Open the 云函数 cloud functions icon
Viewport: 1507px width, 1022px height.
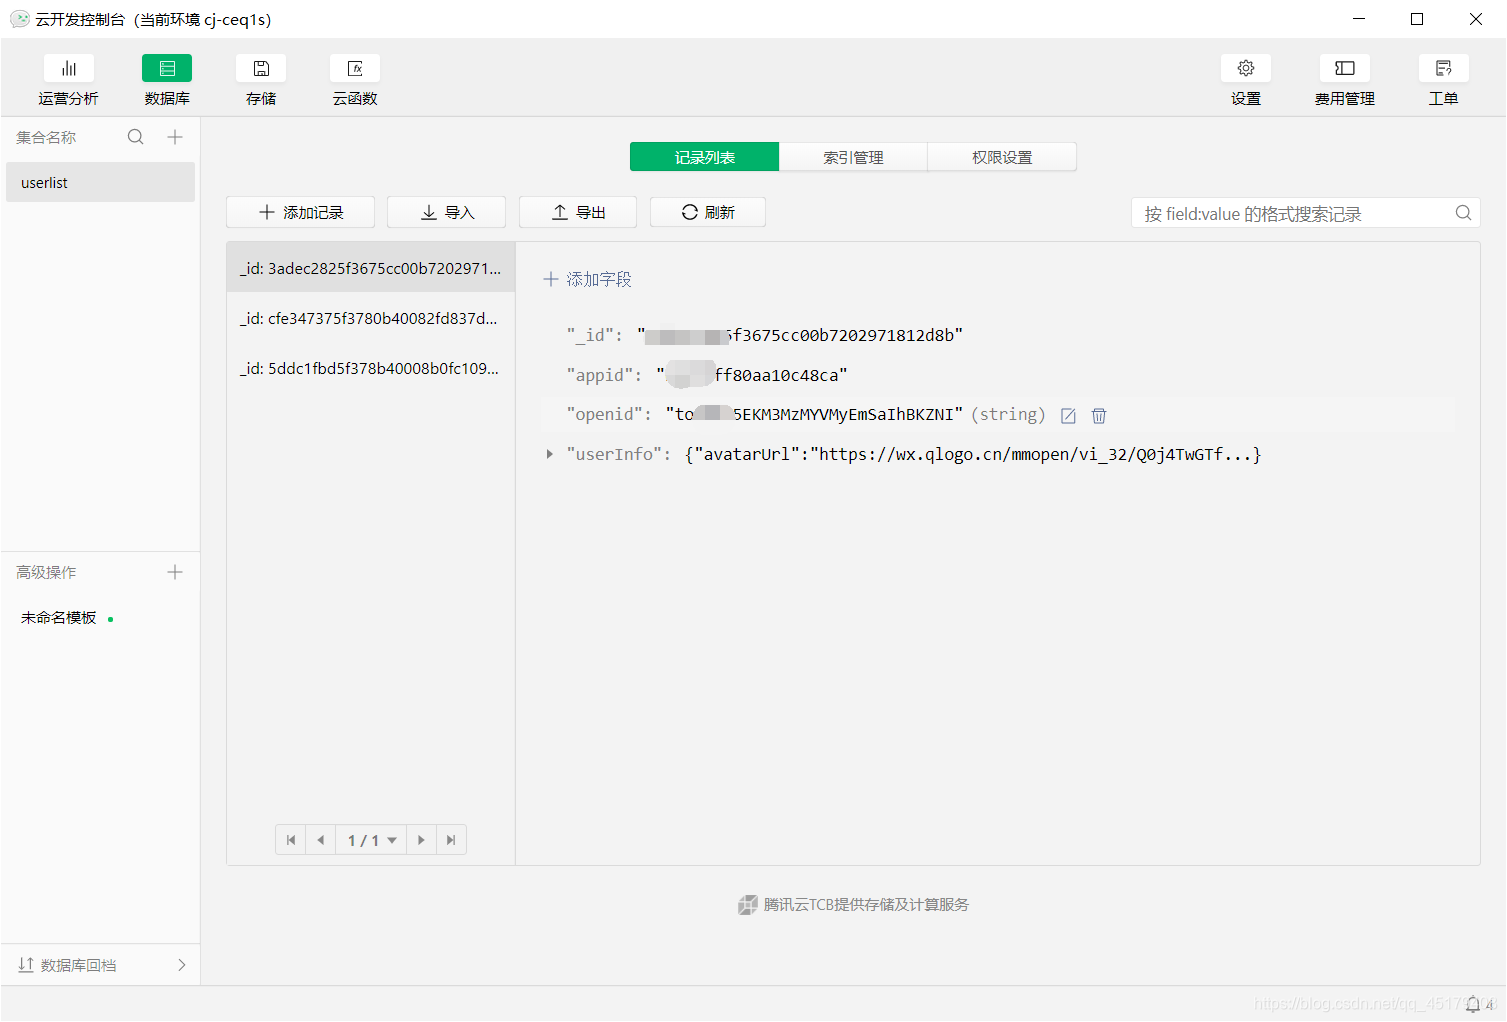[355, 68]
